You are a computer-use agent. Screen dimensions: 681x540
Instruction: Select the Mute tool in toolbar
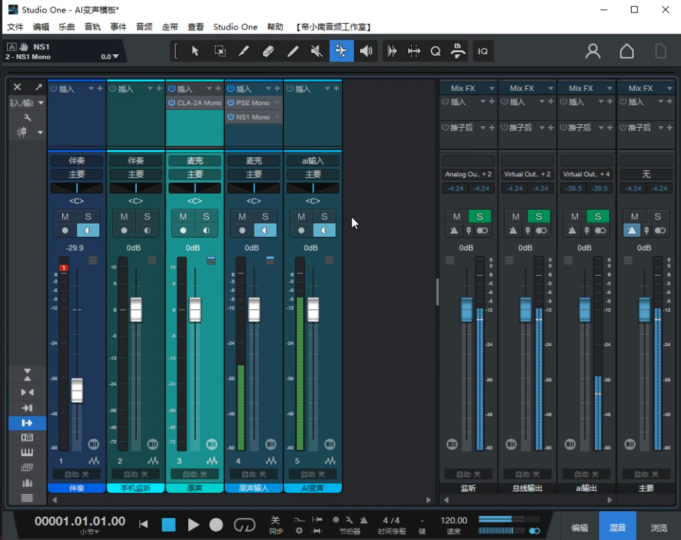click(317, 51)
